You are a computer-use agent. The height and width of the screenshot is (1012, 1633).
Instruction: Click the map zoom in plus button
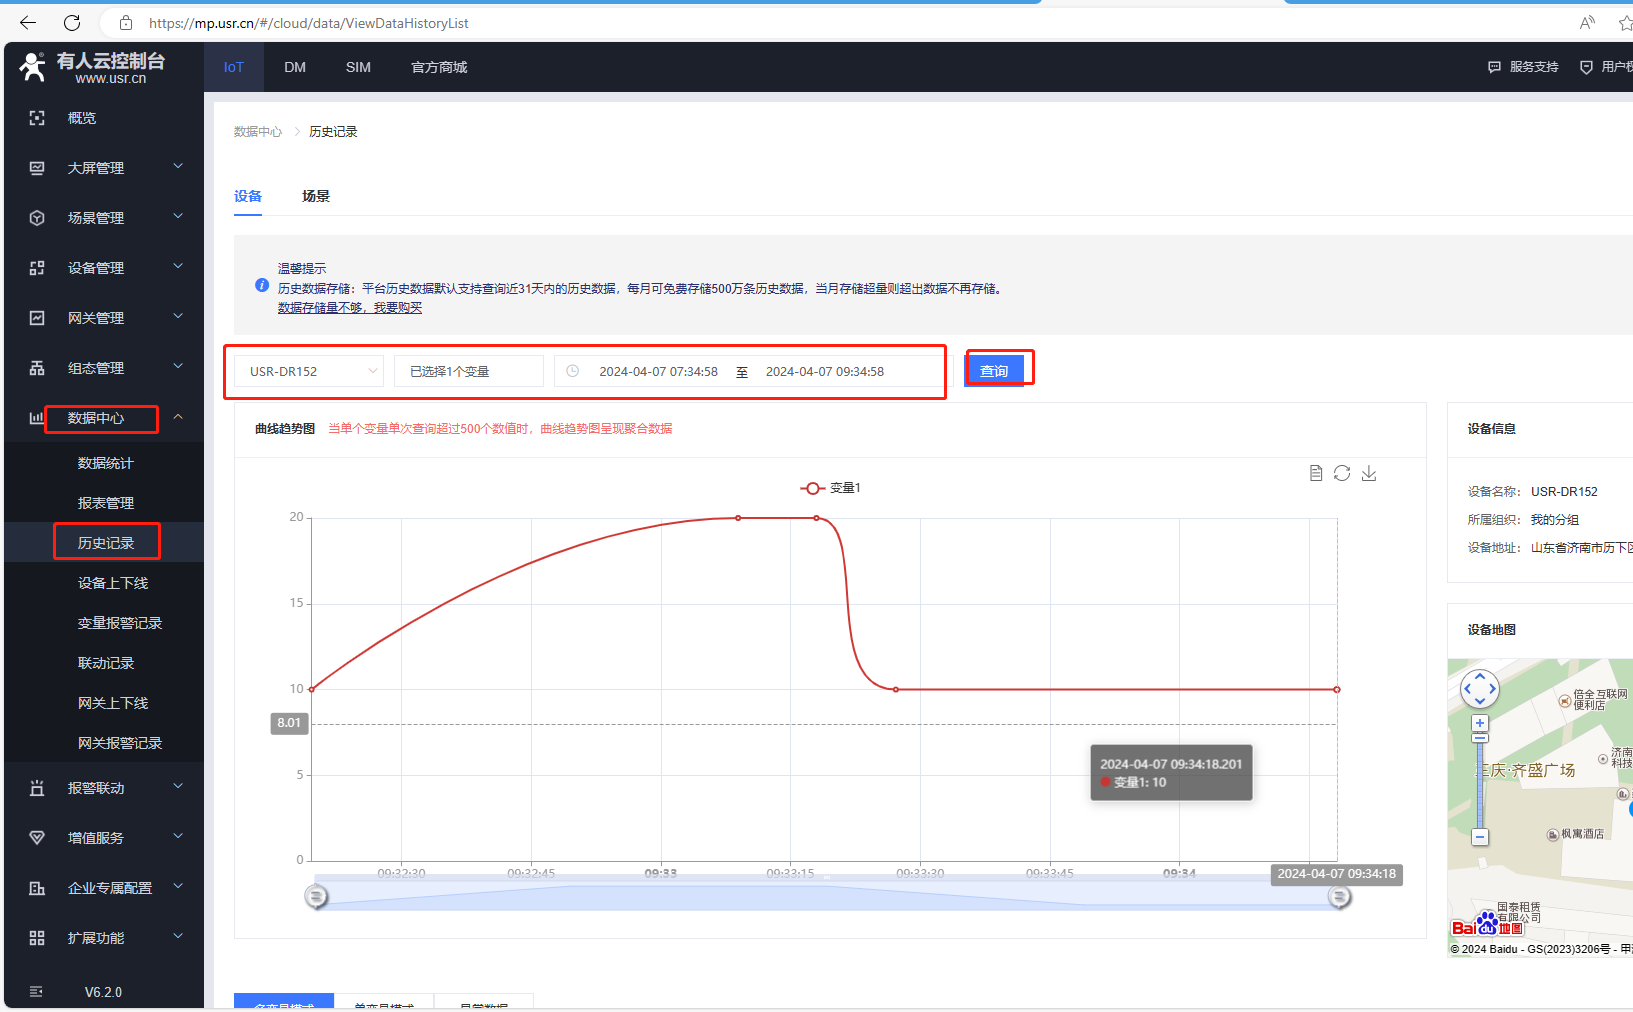[1480, 723]
